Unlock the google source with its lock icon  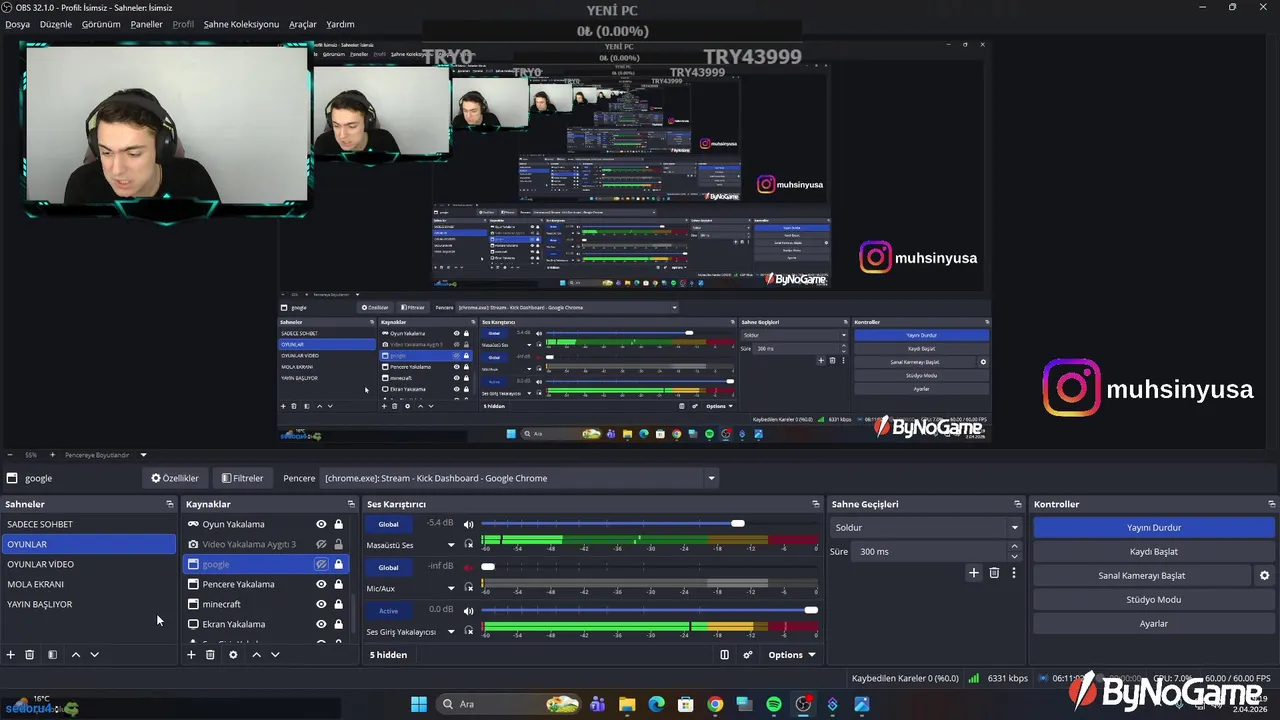(x=339, y=564)
